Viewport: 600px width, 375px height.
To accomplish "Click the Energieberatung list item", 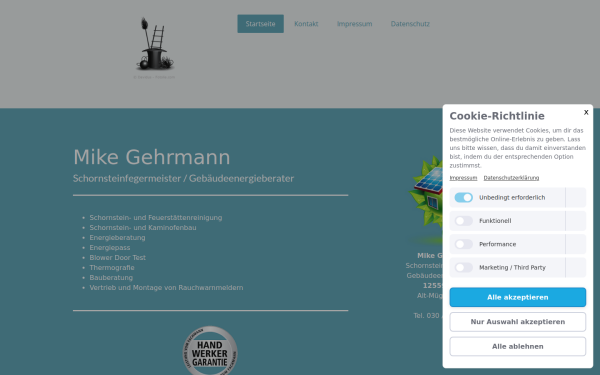I will tap(117, 238).
